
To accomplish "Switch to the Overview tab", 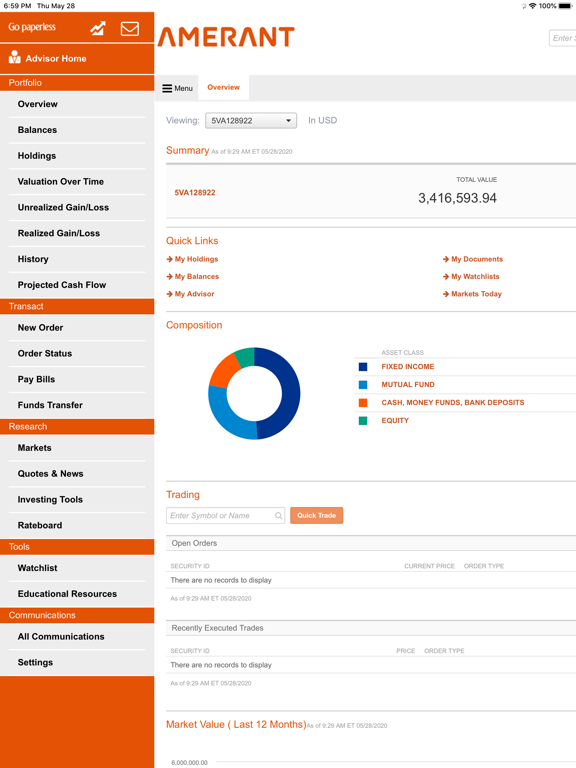I will point(223,87).
